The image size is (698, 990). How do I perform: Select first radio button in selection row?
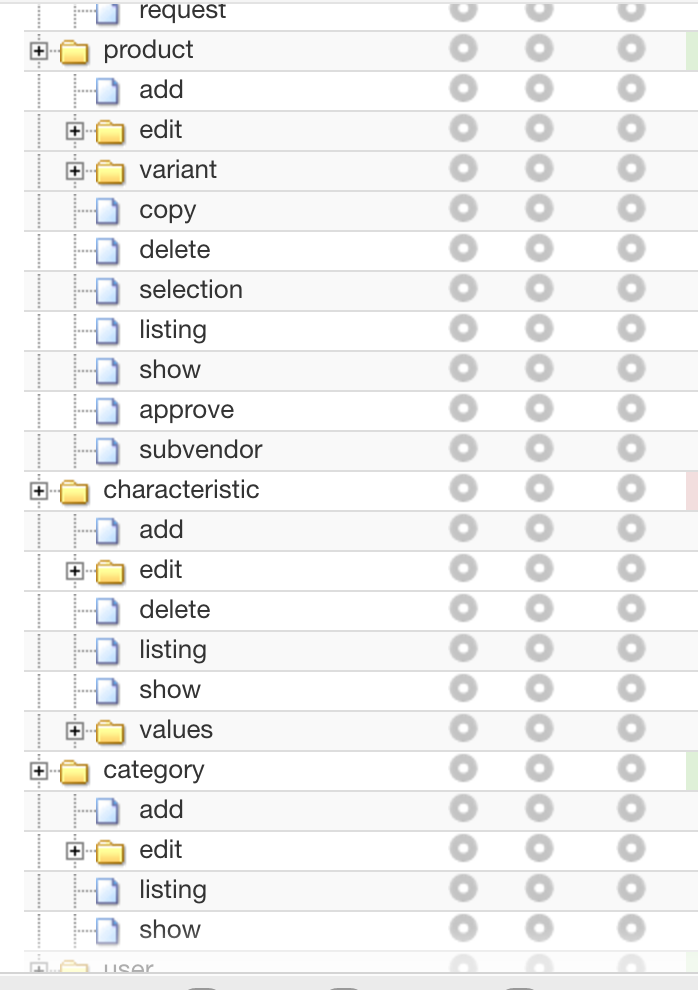coord(463,289)
